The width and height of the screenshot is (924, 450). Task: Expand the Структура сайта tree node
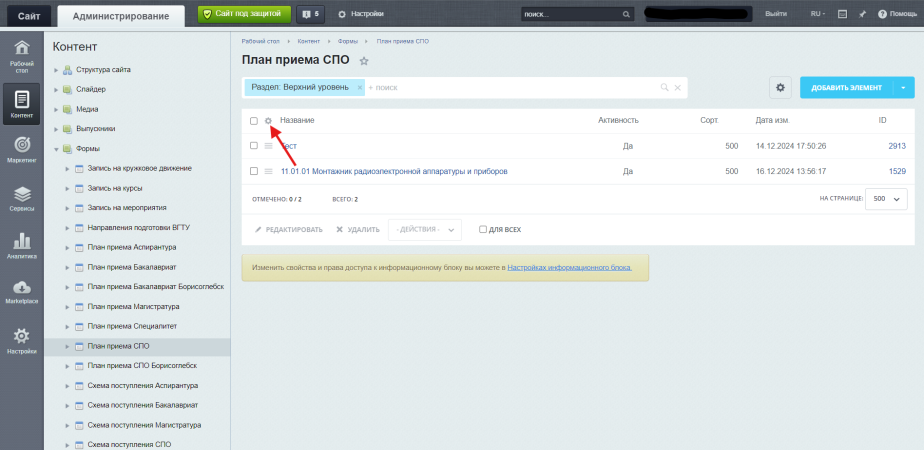pos(56,70)
